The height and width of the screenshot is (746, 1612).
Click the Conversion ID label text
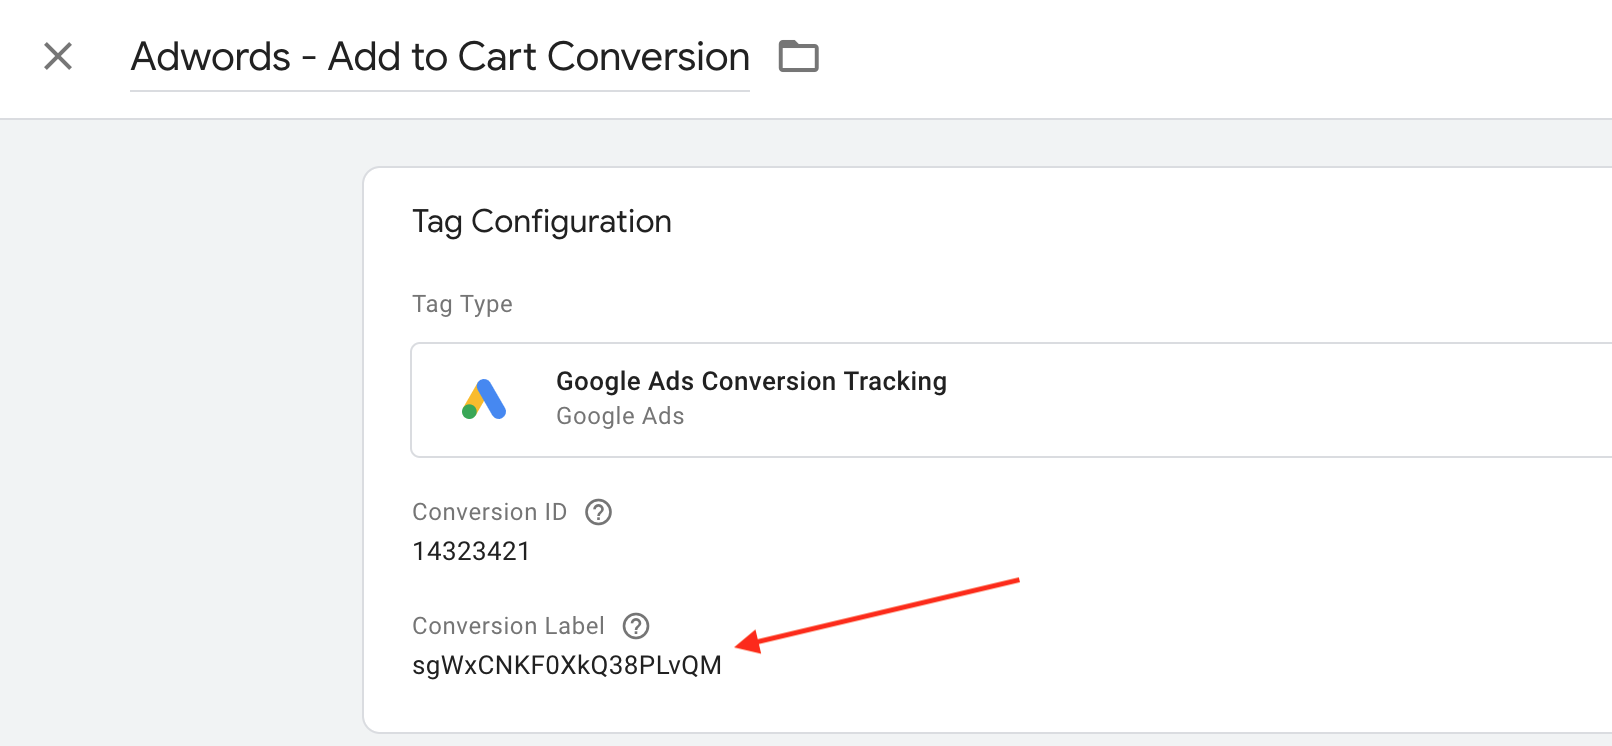(489, 512)
